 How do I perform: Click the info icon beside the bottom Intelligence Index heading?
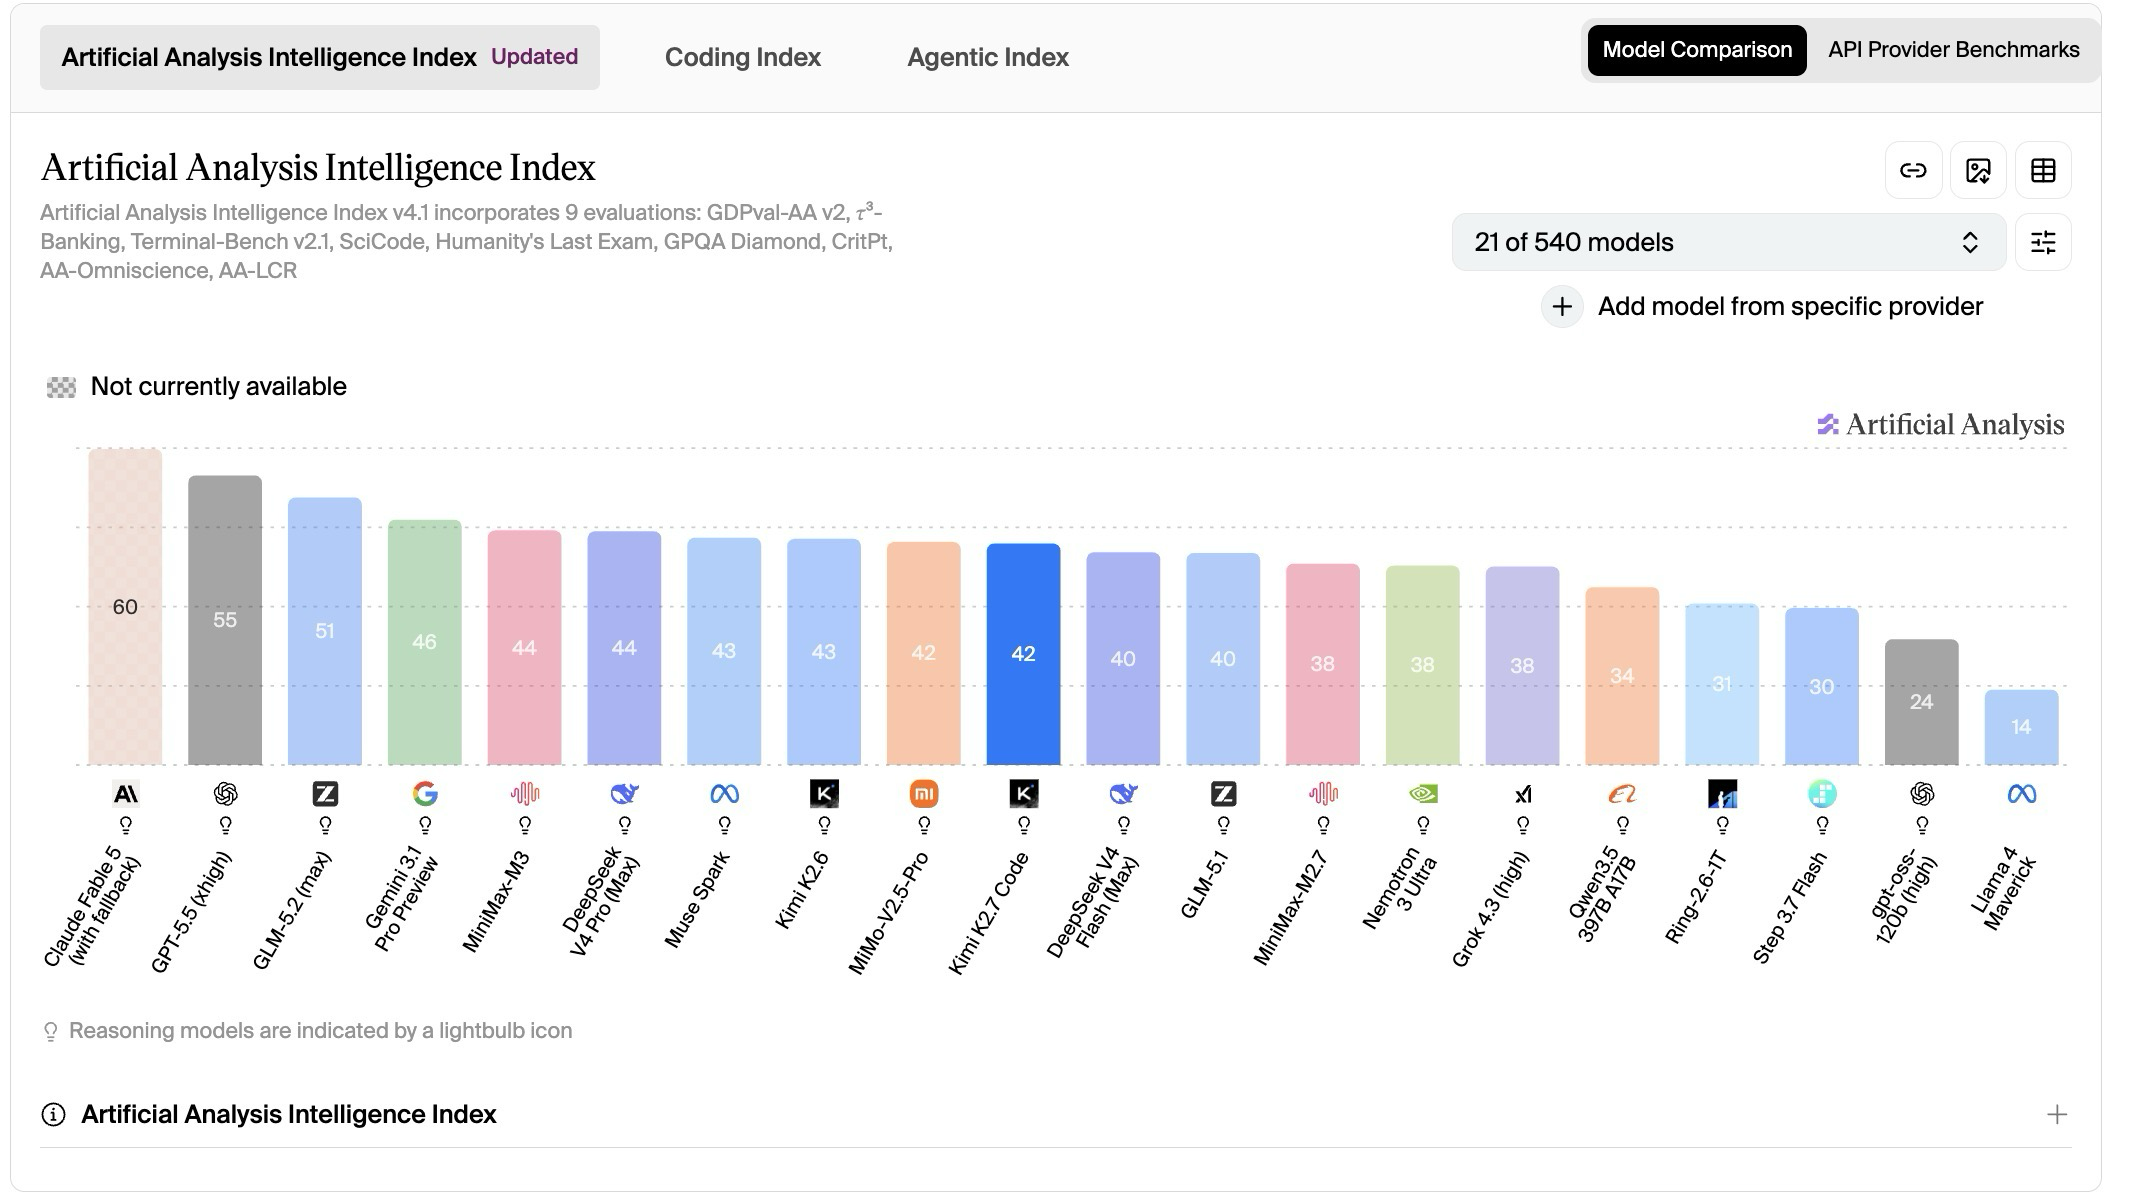pos(53,1114)
